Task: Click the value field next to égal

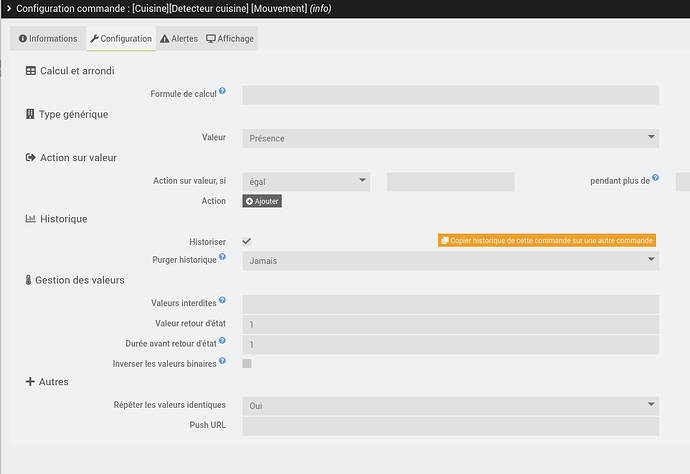Action: [451, 182]
